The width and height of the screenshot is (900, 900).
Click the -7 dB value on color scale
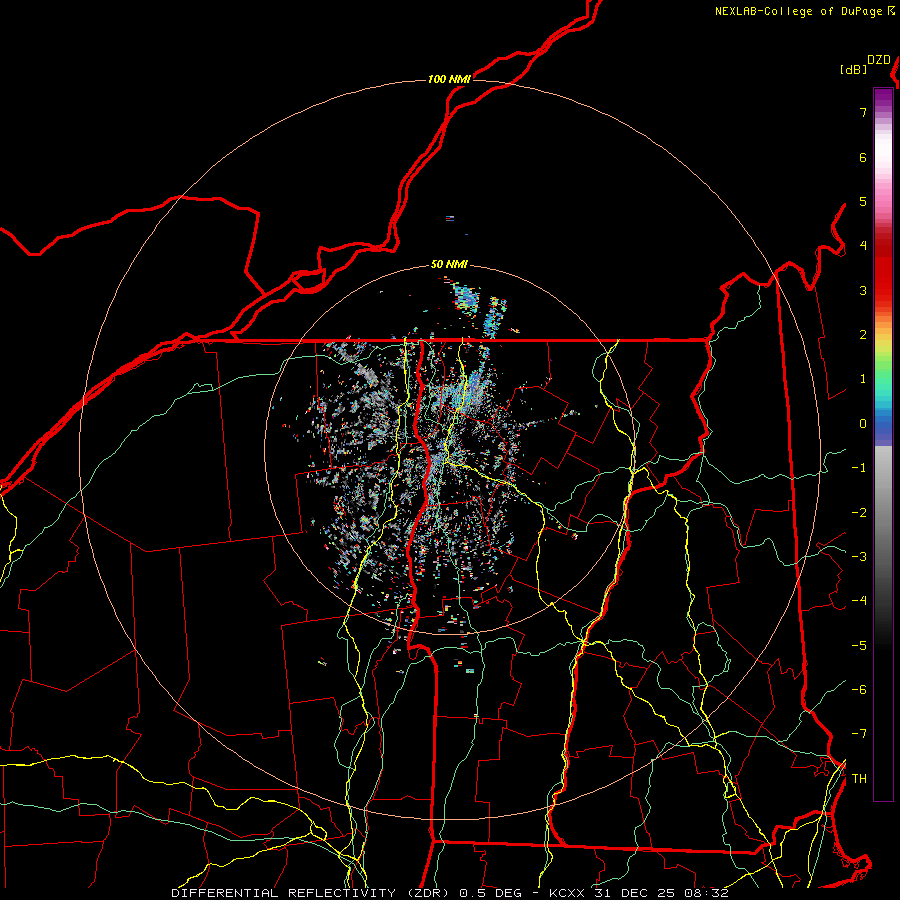859,734
